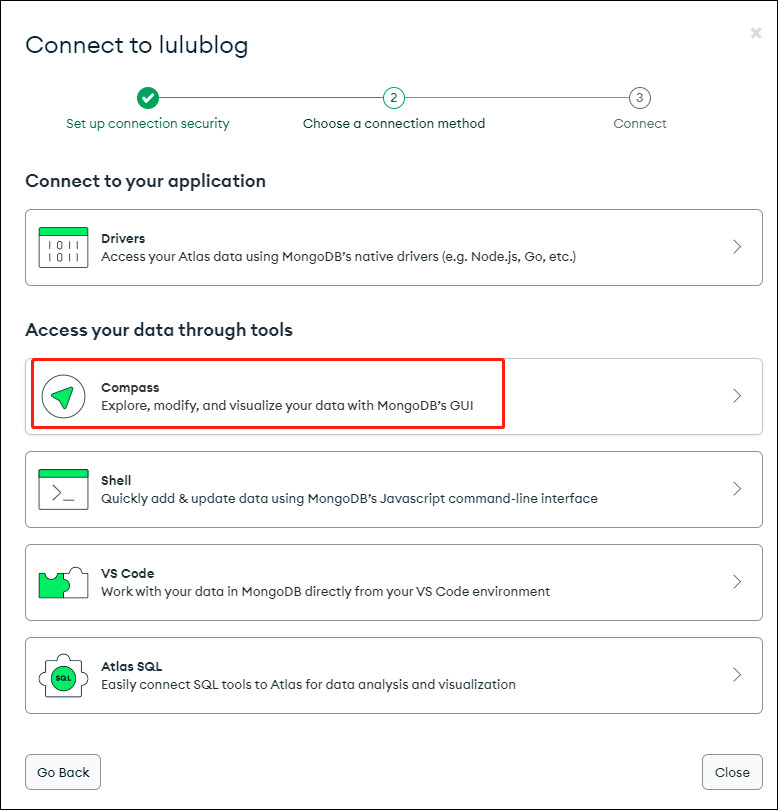Click the Go Back button
The image size is (778, 810).
pyautogui.click(x=63, y=772)
